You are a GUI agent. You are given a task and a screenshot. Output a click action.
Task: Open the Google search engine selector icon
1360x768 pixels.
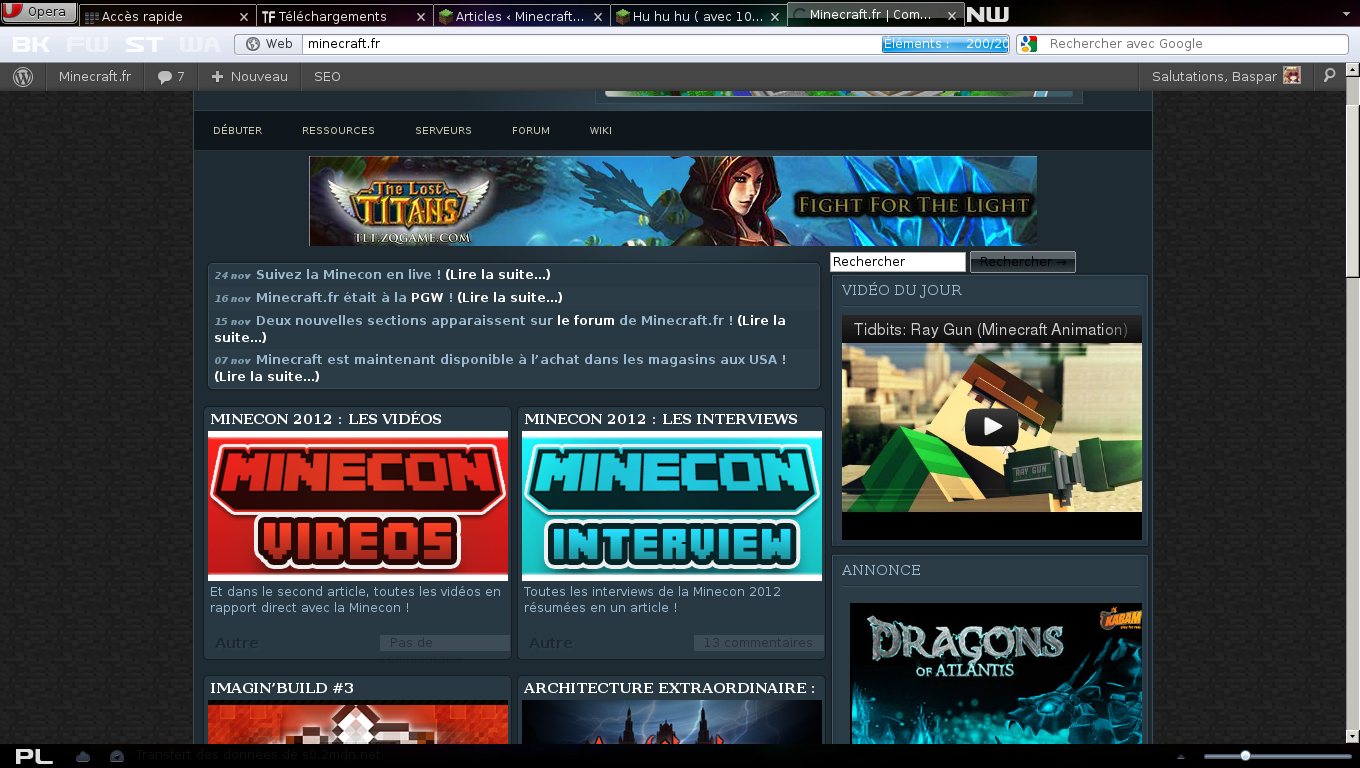tap(1029, 44)
